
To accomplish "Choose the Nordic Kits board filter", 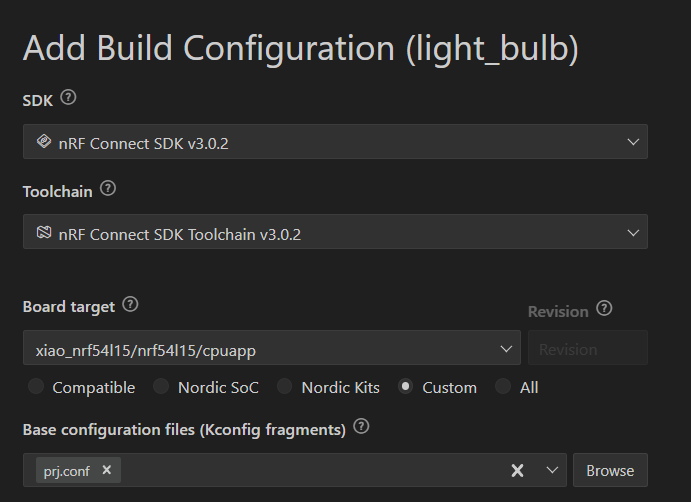I will (x=284, y=386).
